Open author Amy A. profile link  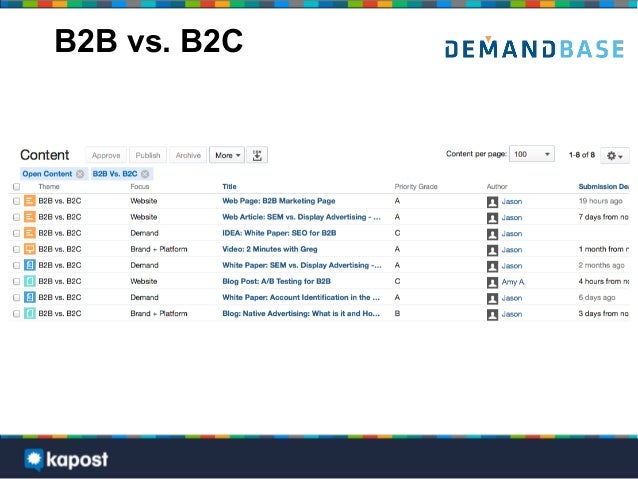point(513,282)
